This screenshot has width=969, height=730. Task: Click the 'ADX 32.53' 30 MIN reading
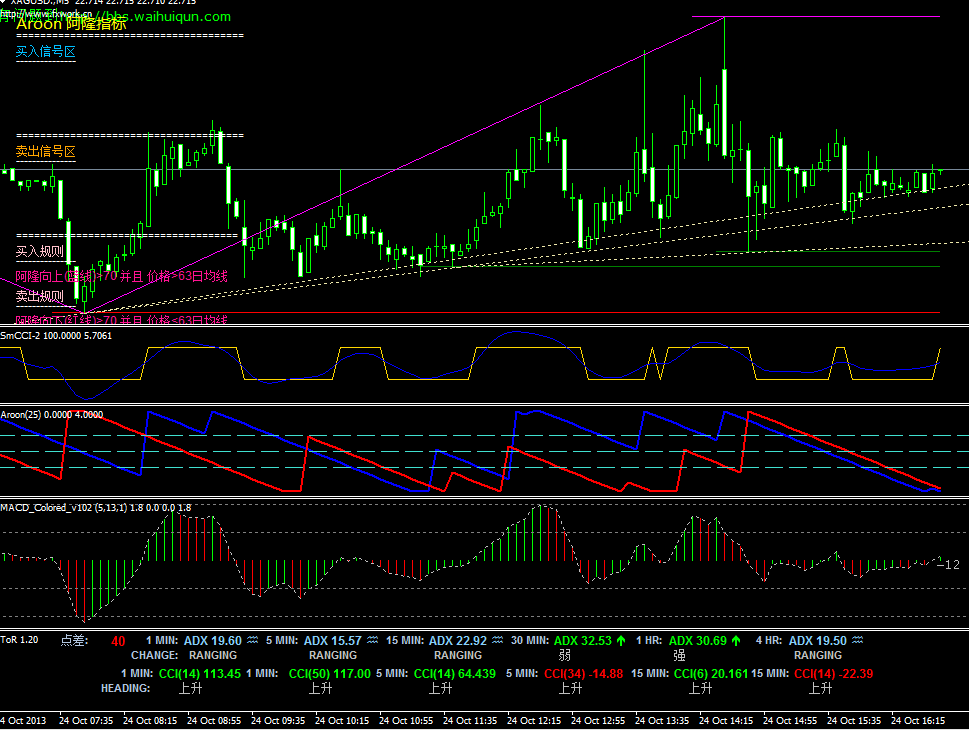click(583, 641)
